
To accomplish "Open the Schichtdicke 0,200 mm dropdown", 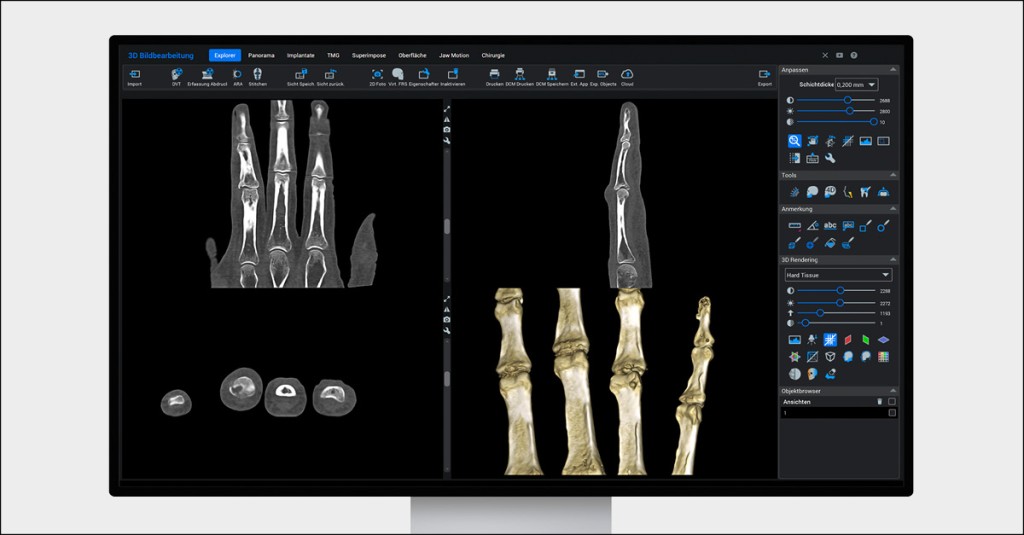I will 856,85.
